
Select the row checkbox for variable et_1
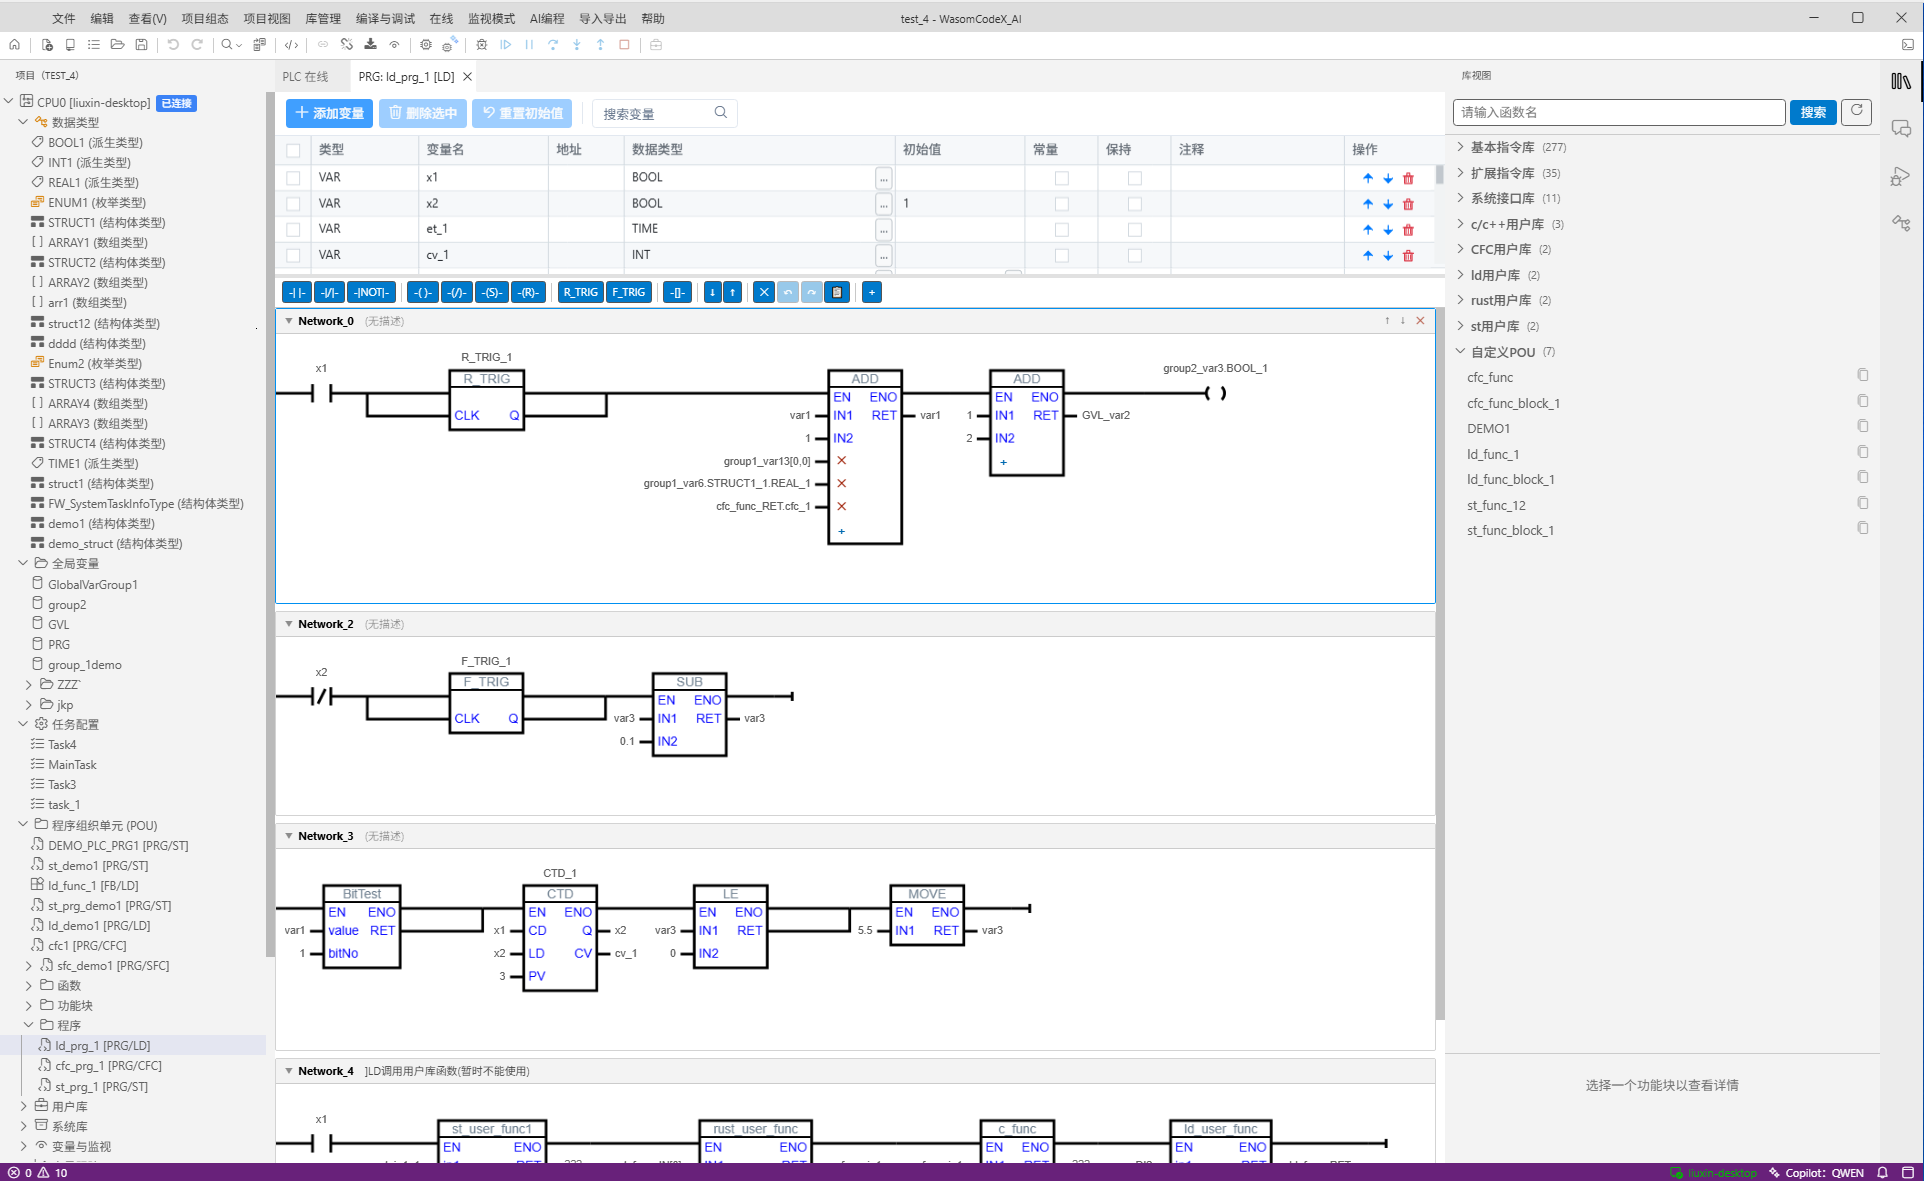(293, 230)
